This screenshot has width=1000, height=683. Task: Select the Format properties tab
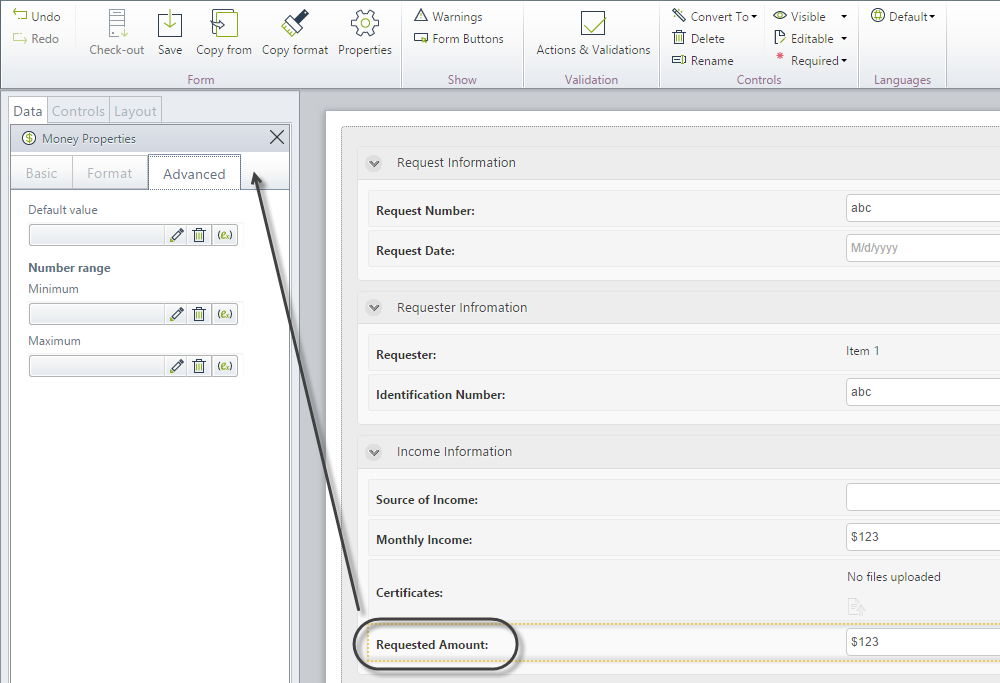tap(110, 173)
